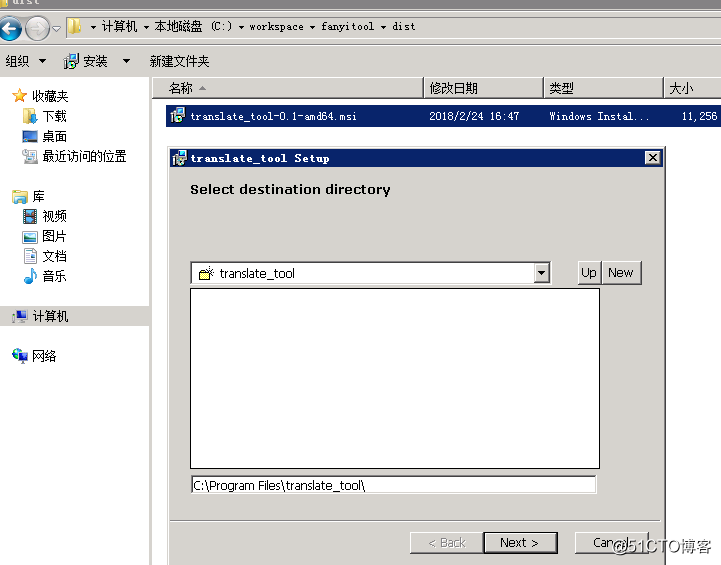Screen dimensions: 721x565
Task: Select 网络 in navigation pane
Action: 44,356
